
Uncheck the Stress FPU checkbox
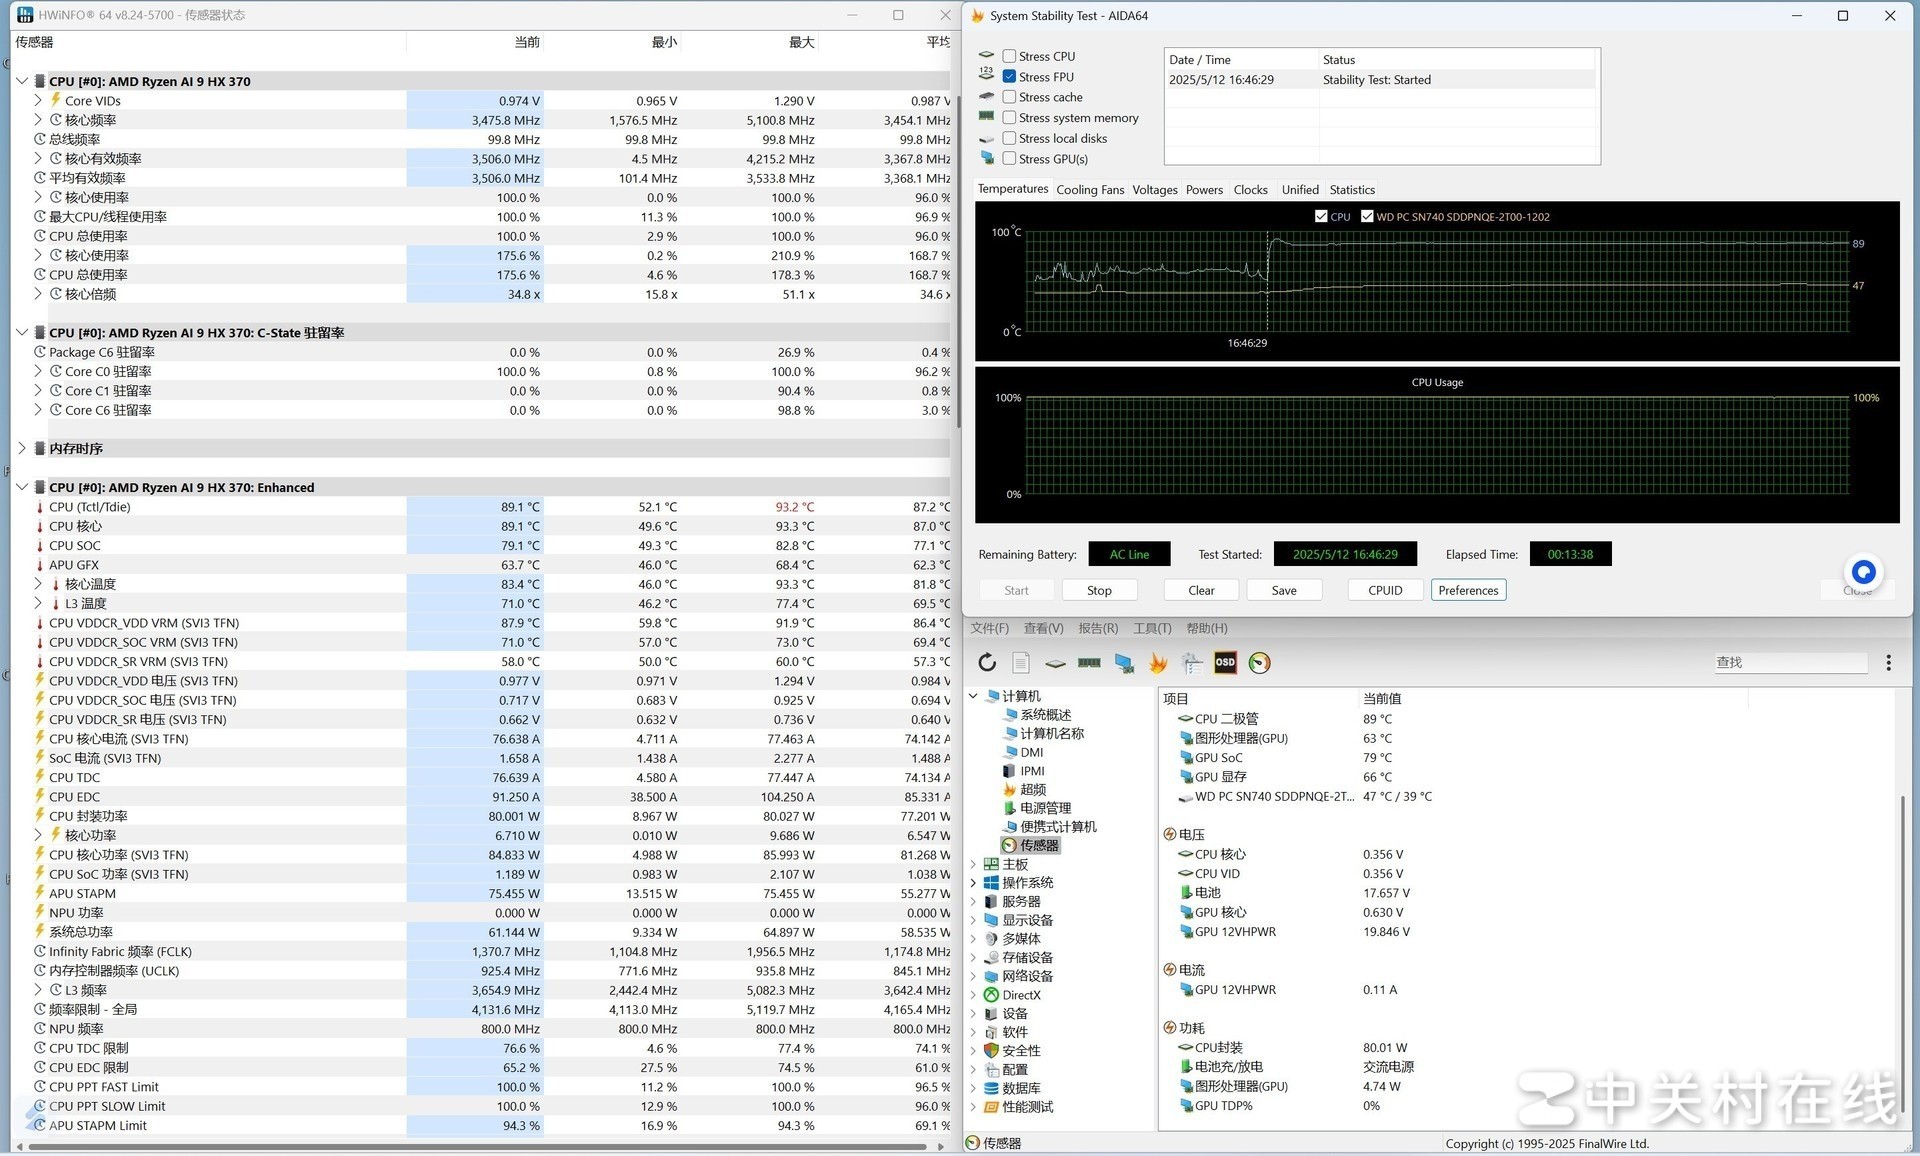(1009, 77)
